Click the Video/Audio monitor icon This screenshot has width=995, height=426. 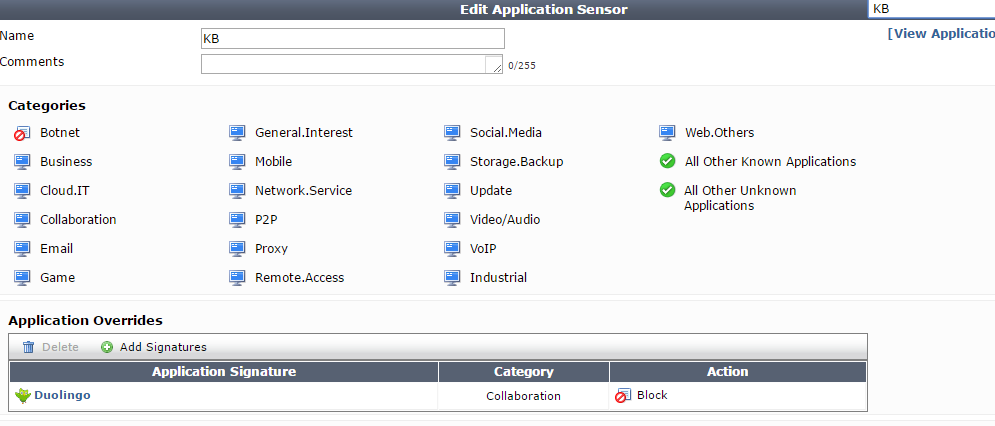tap(452, 220)
